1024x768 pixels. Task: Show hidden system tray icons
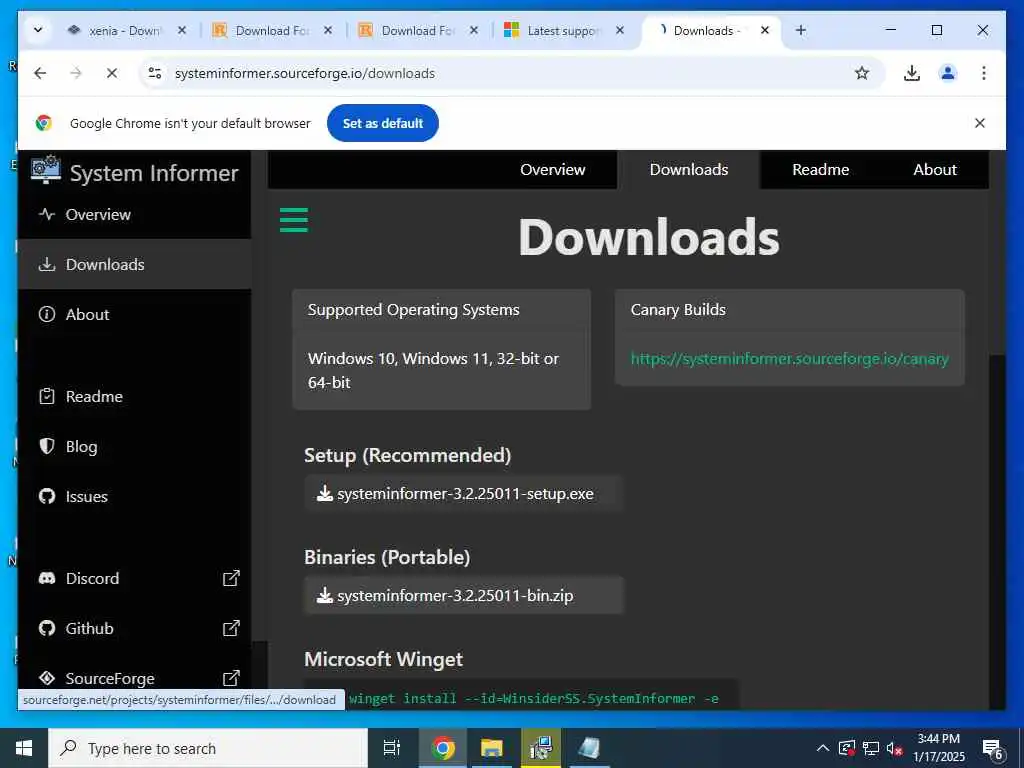click(823, 748)
